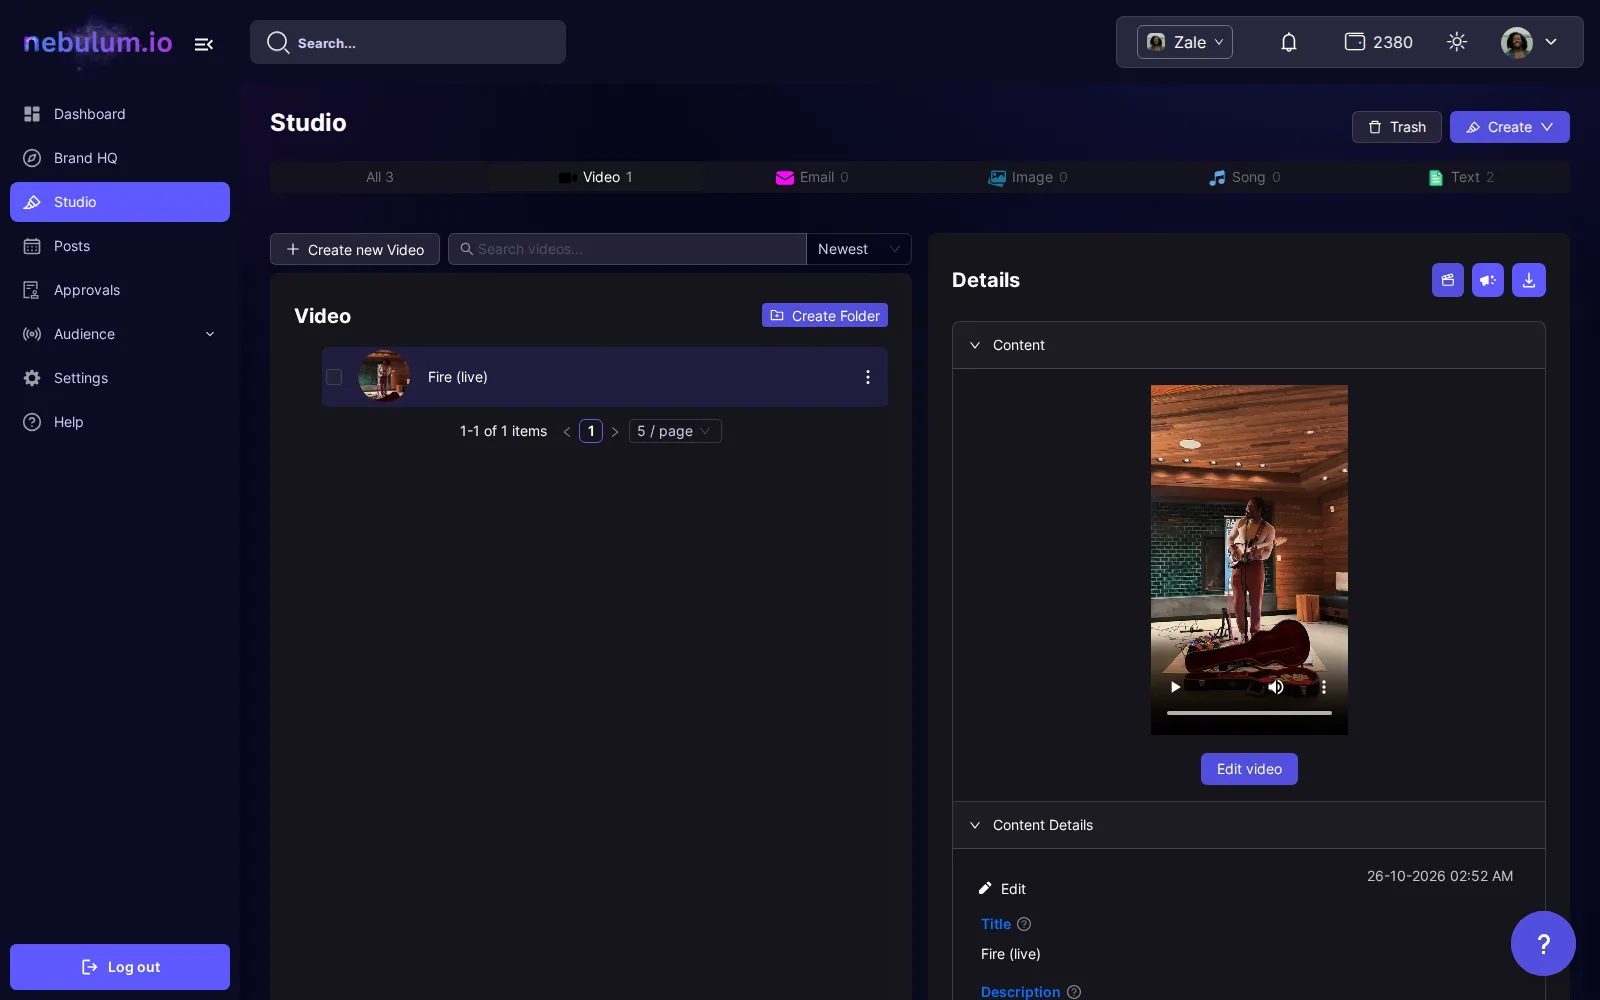Open the floating help button
Screen dimensions: 1600x1000
point(1543,943)
